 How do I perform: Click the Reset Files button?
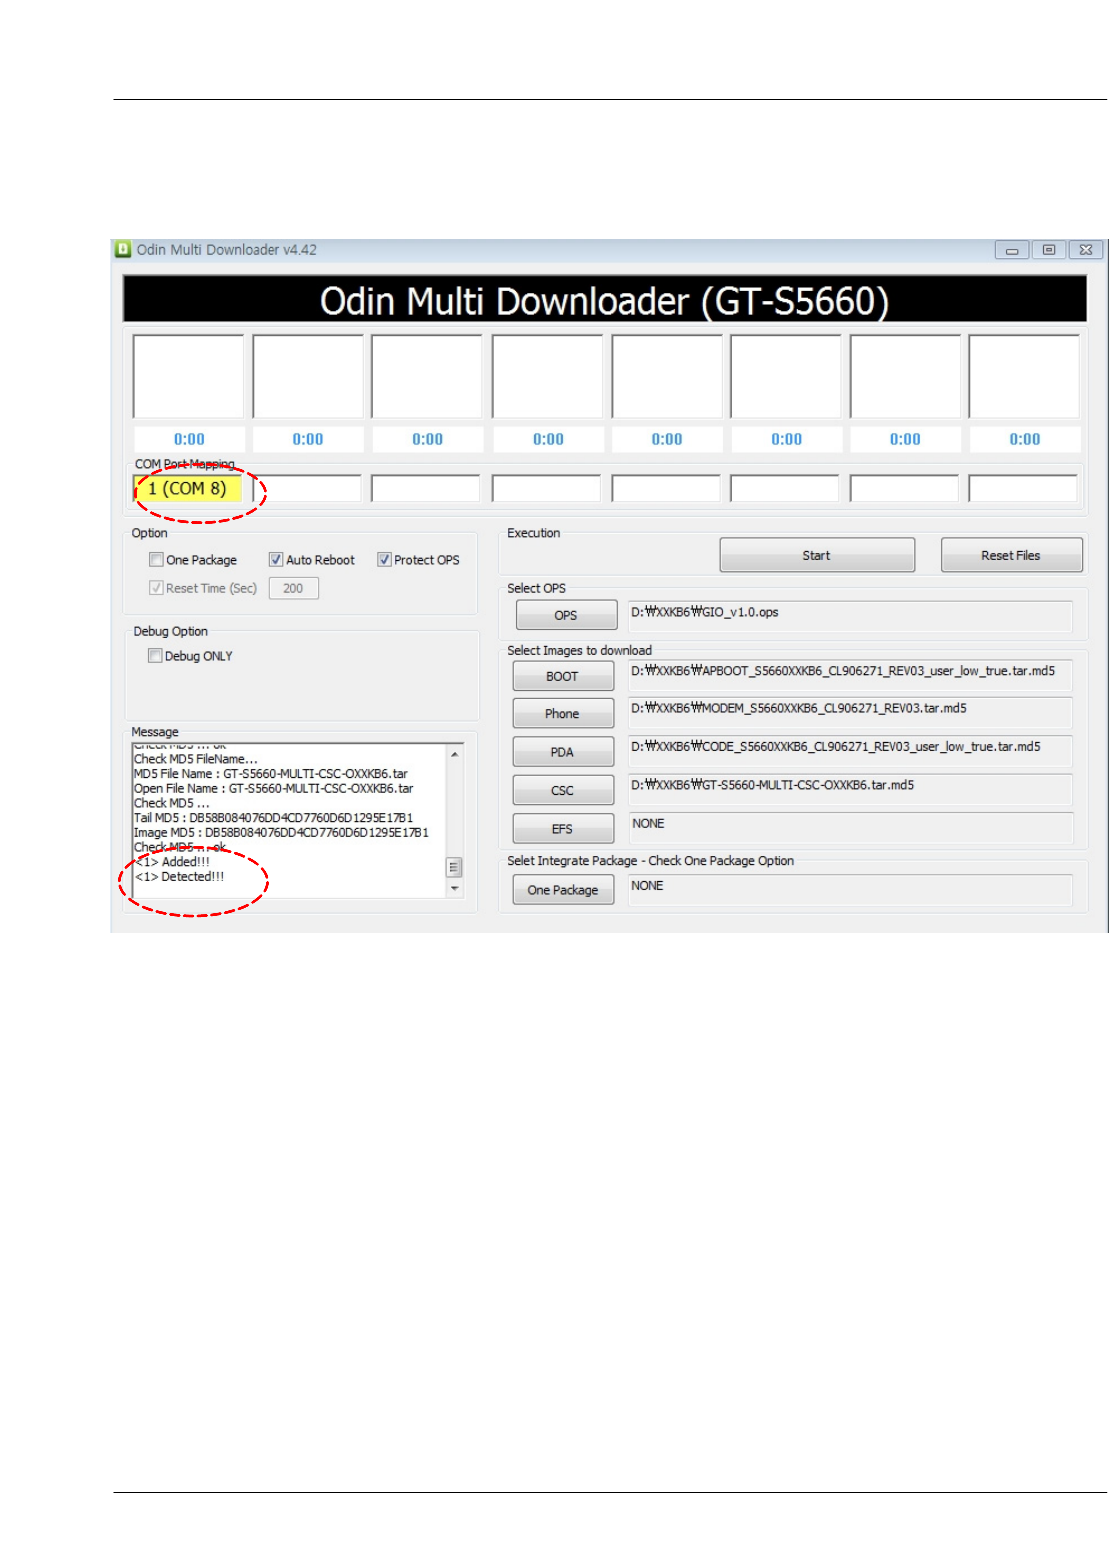pyautogui.click(x=1011, y=555)
